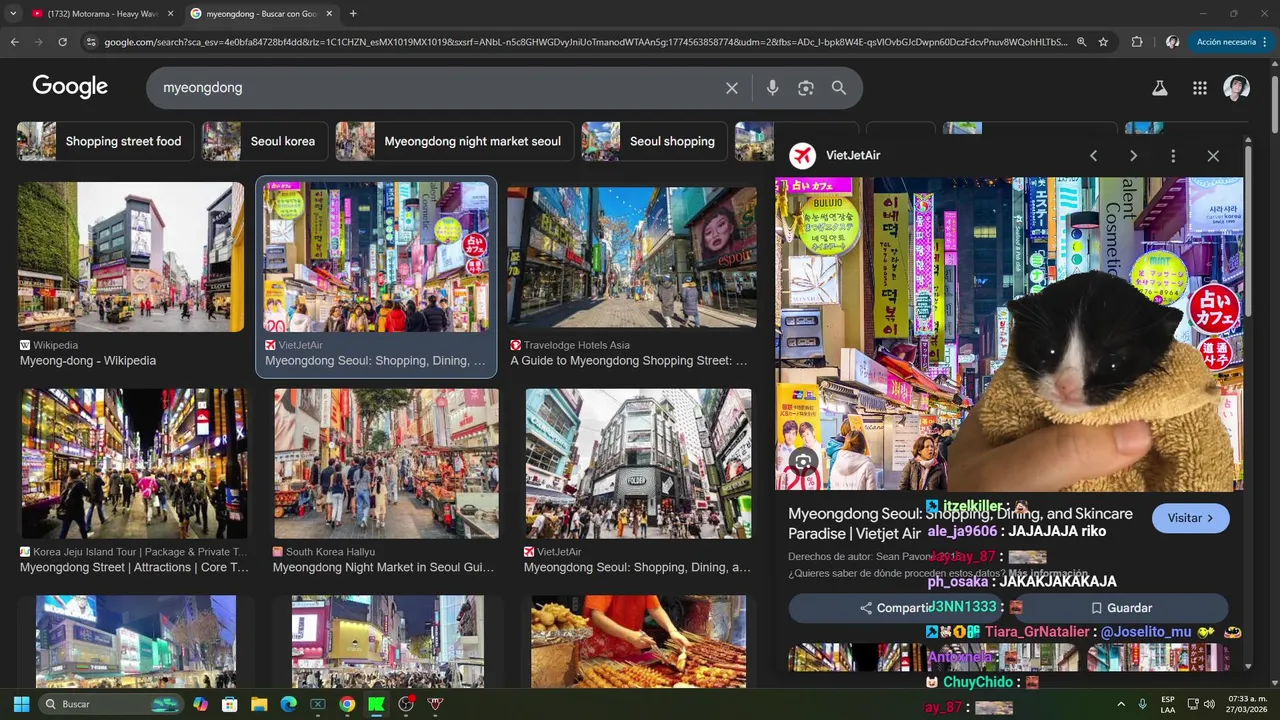The image size is (1280, 720).
Task: Close the image preview panel
Action: click(1213, 156)
